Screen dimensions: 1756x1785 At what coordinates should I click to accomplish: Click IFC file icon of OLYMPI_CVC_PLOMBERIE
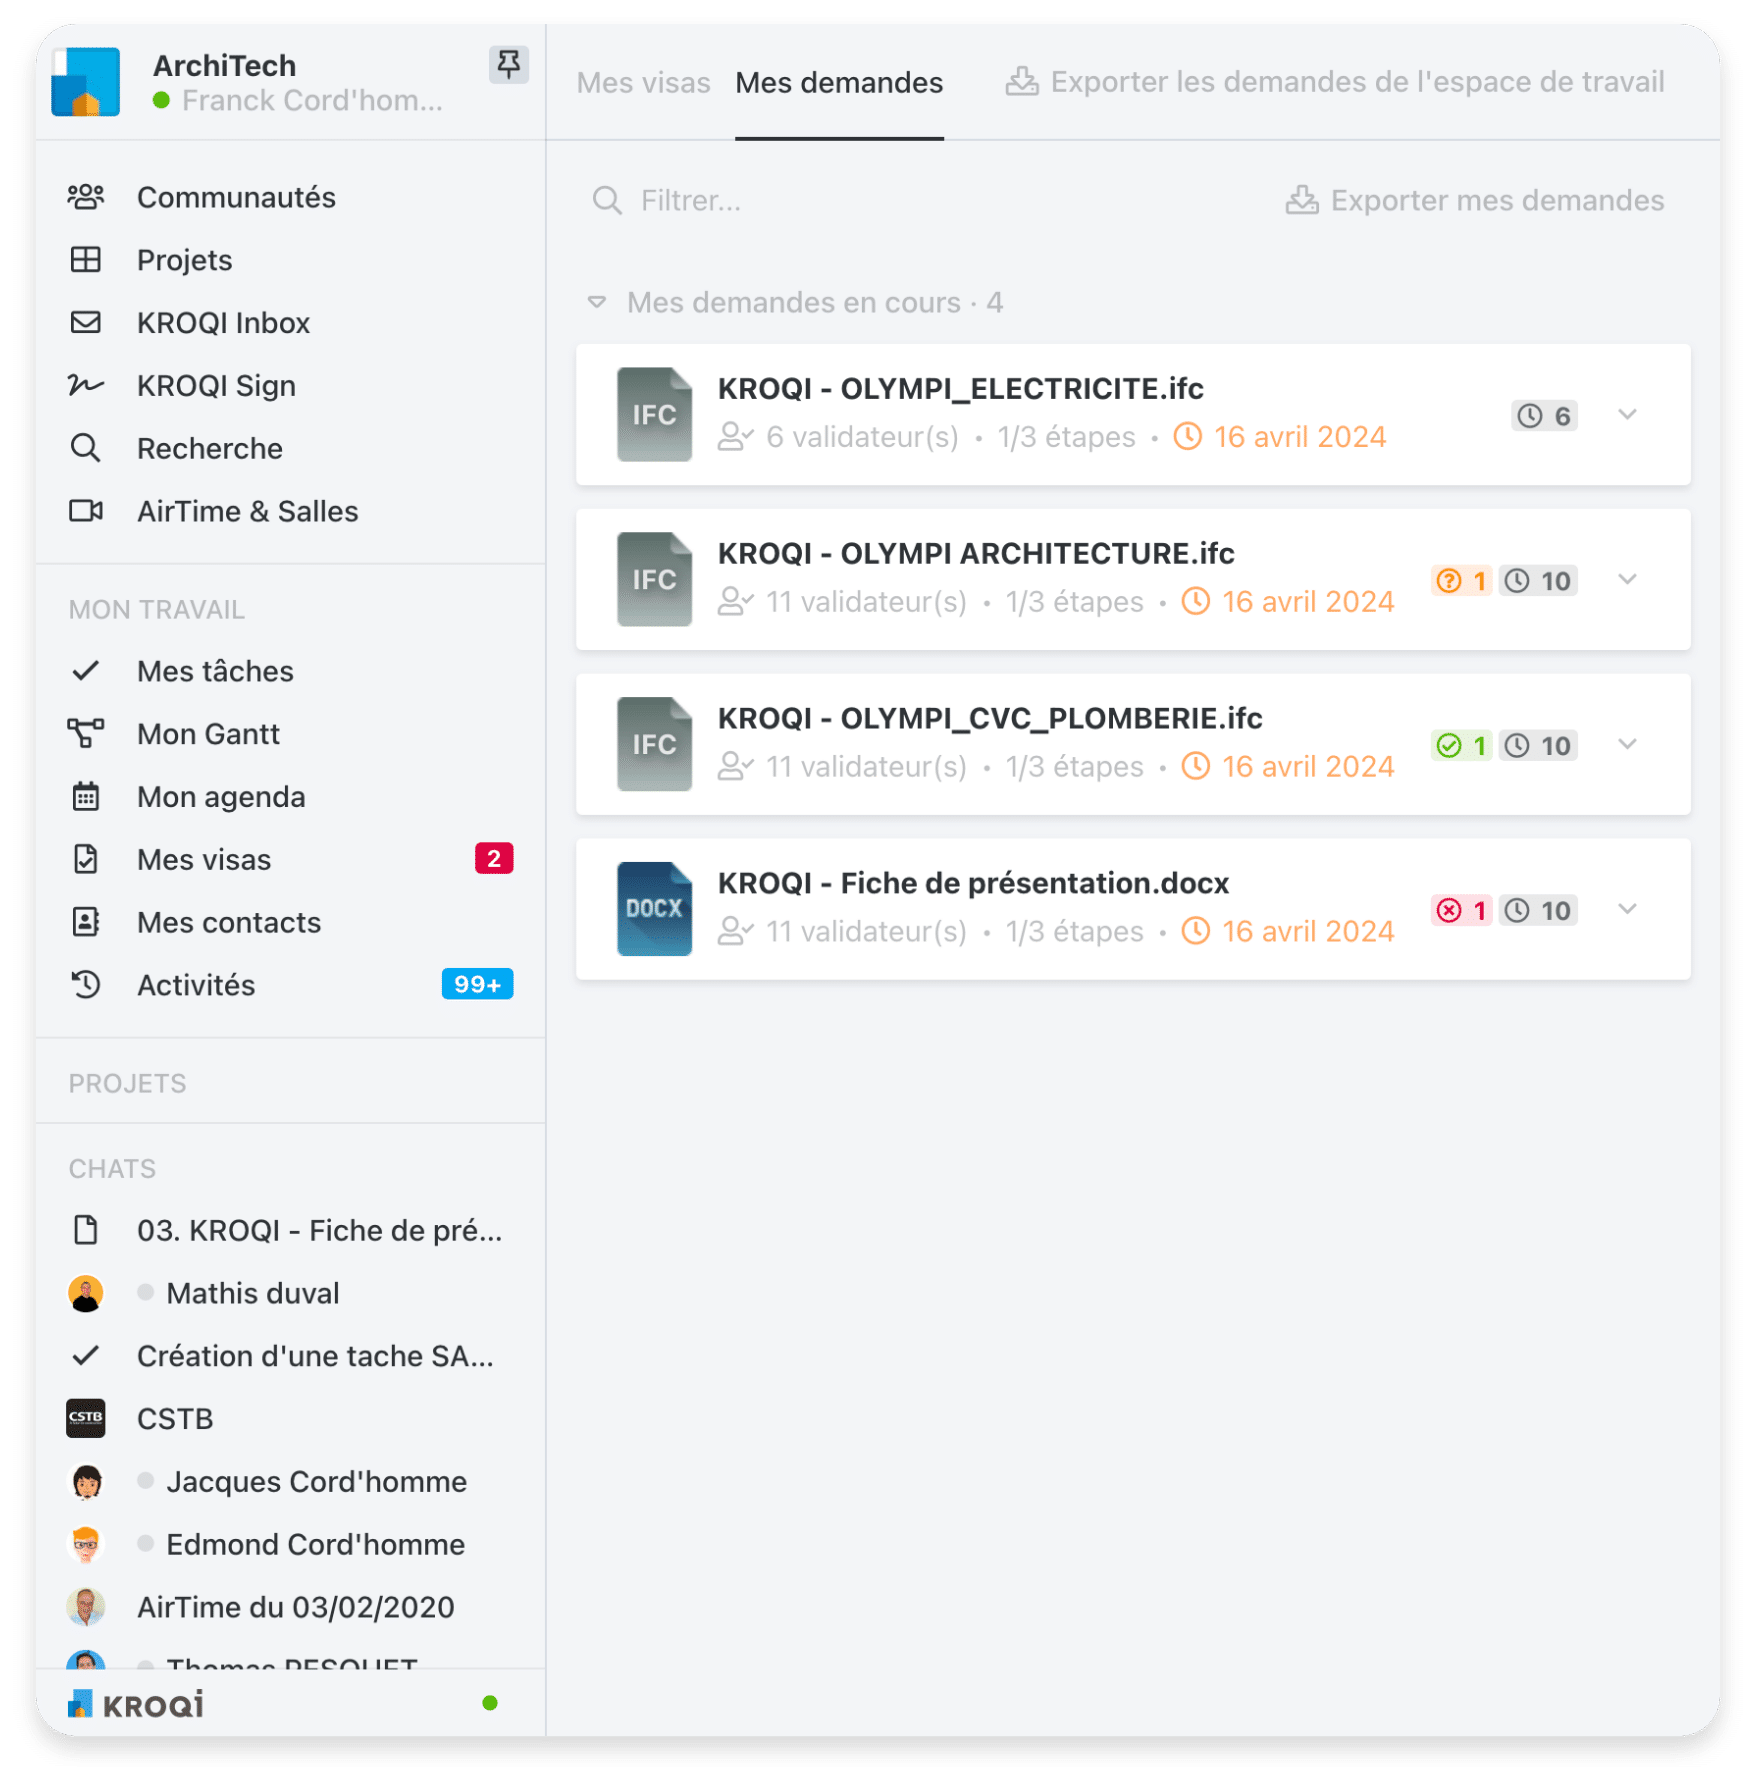pyautogui.click(x=654, y=745)
